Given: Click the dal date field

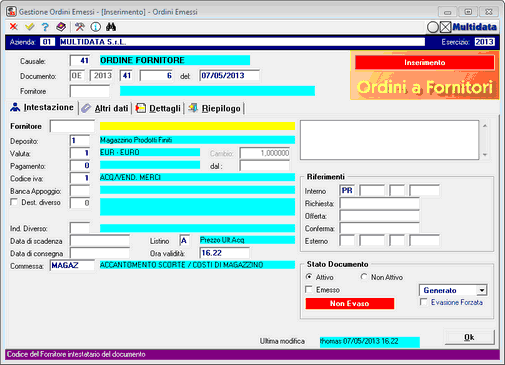Looking at the screenshot, I should coord(265,165).
